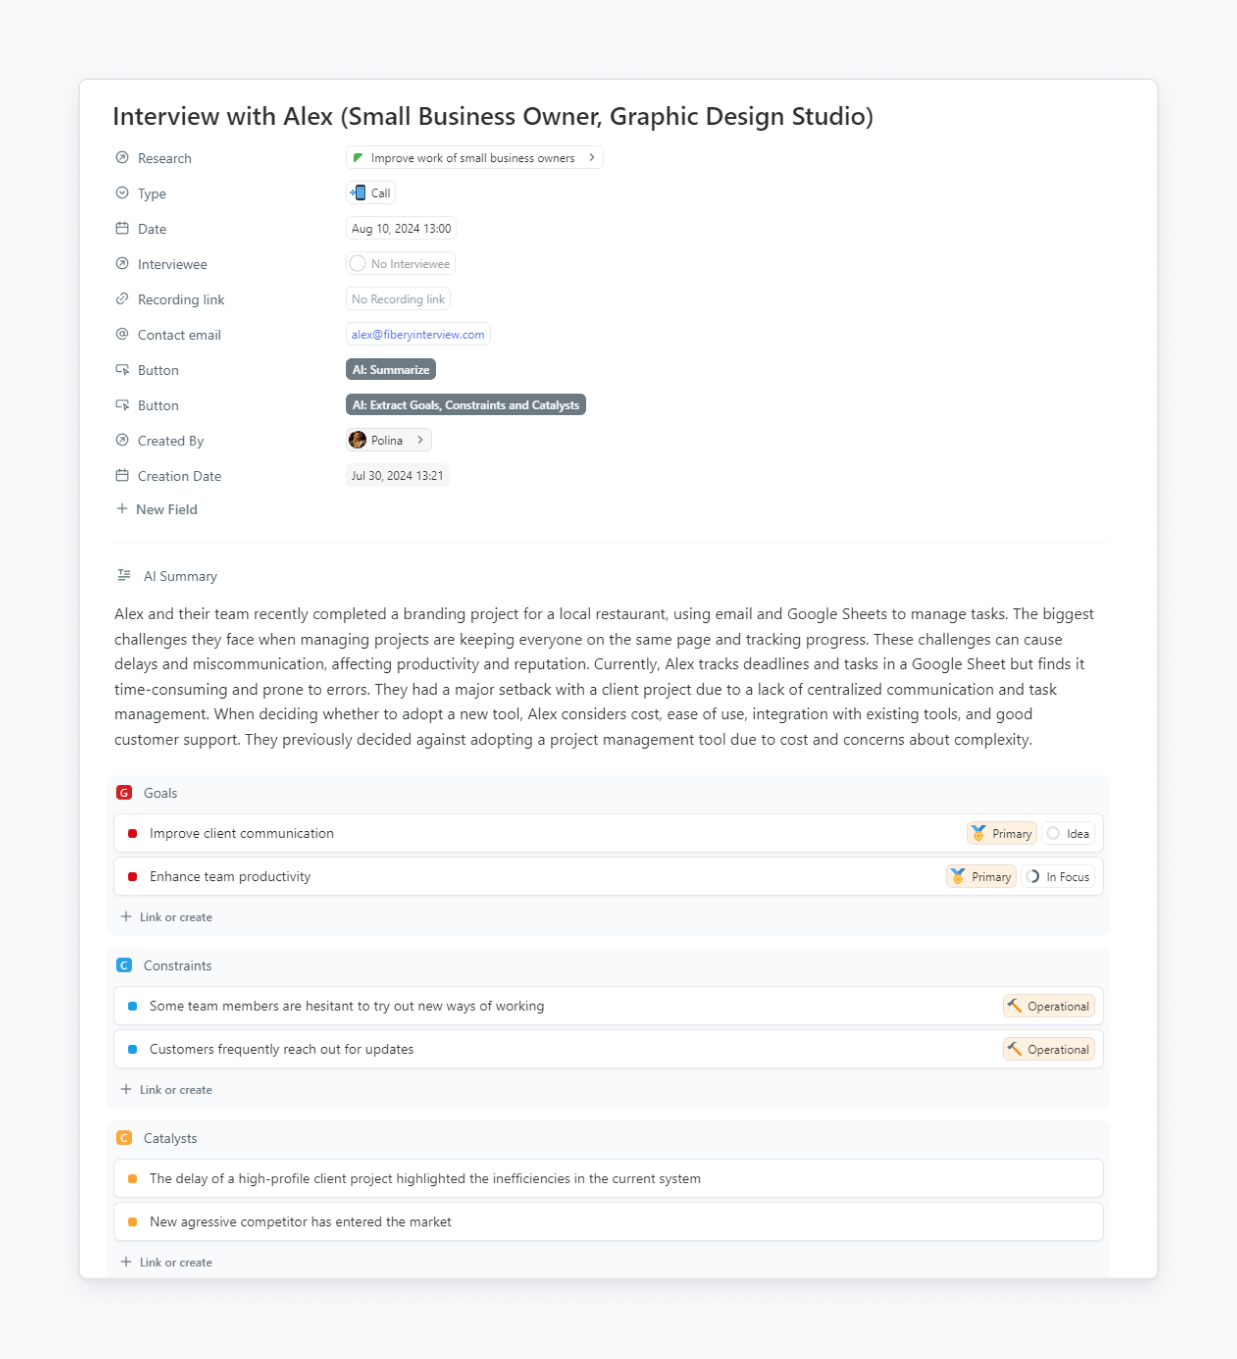
Task: Click the AI Summary text icon
Action: (124, 575)
